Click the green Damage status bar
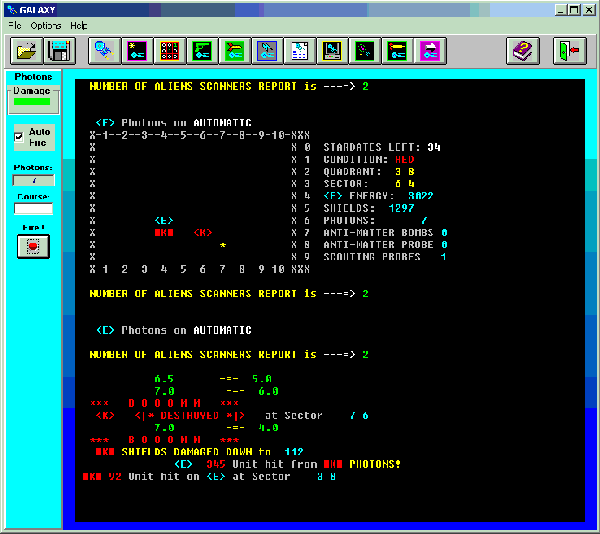The width and height of the screenshot is (600, 534). [32, 101]
